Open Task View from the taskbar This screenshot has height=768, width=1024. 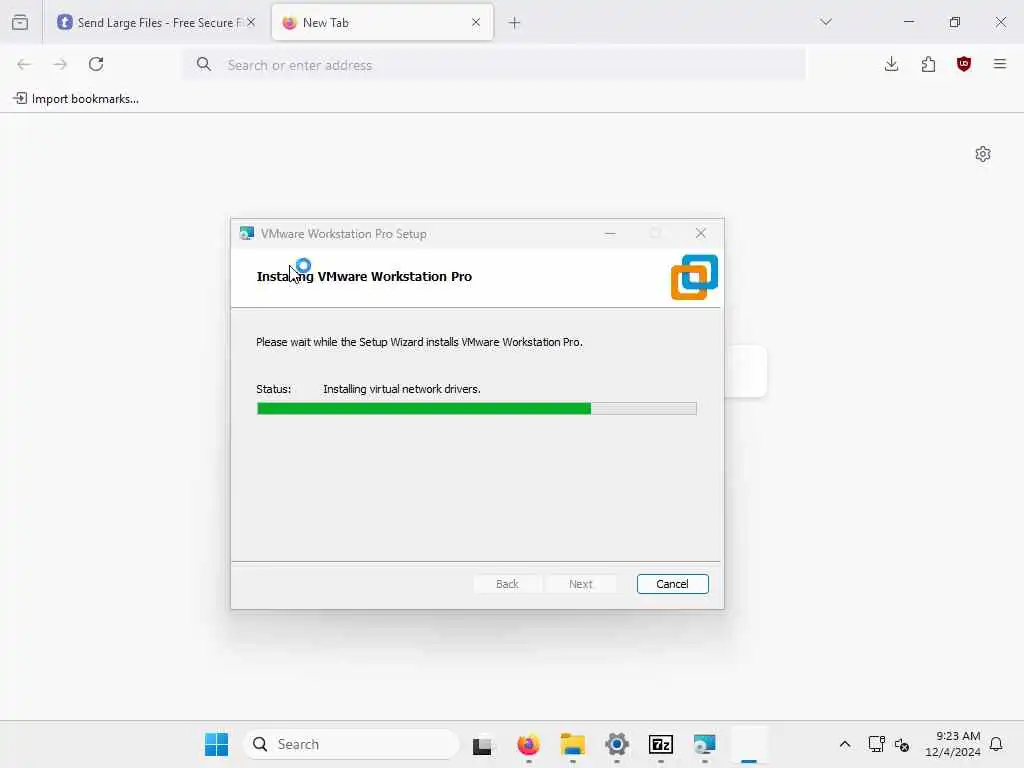(483, 745)
